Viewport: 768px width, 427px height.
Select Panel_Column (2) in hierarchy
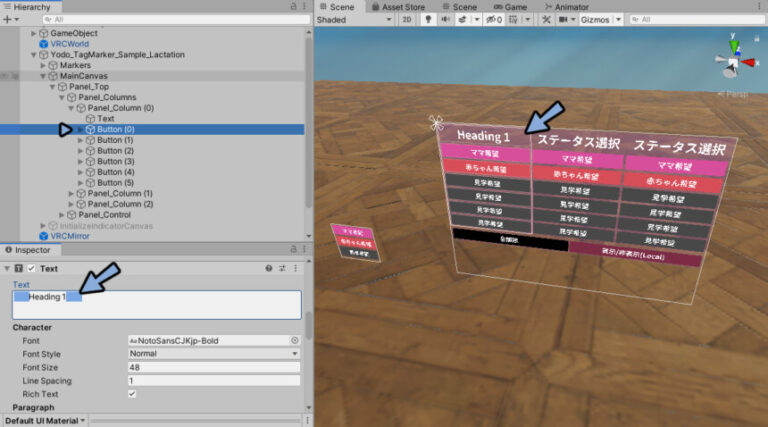pos(120,204)
